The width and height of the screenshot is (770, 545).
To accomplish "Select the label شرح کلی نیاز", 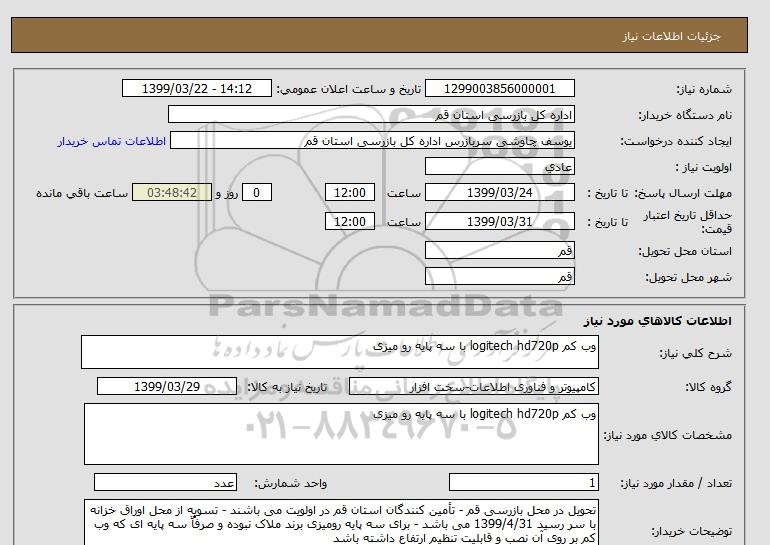I will point(696,353).
